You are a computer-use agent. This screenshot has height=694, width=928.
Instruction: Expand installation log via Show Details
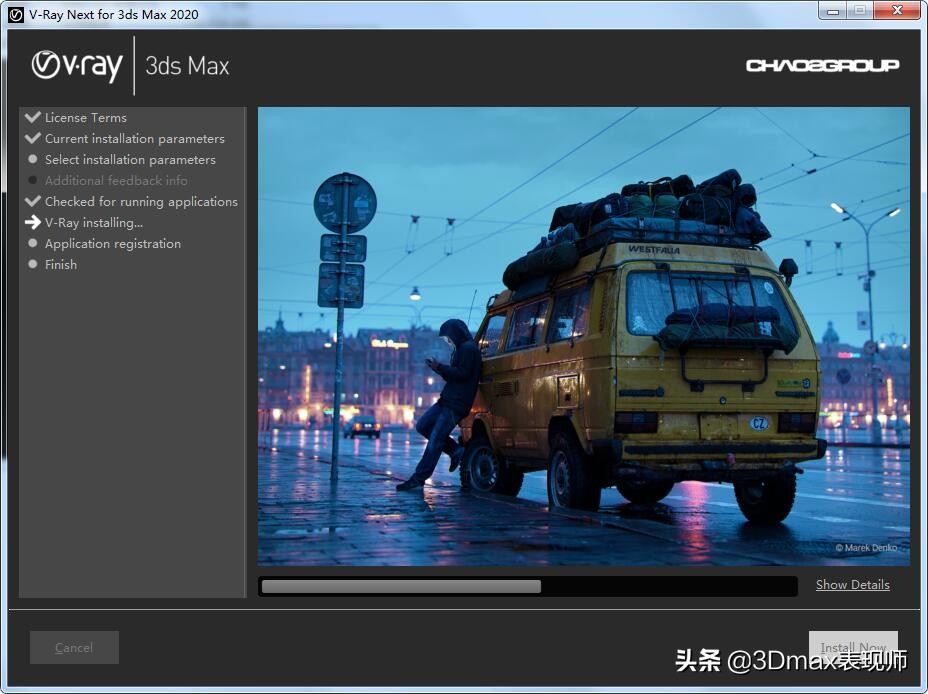tap(852, 584)
